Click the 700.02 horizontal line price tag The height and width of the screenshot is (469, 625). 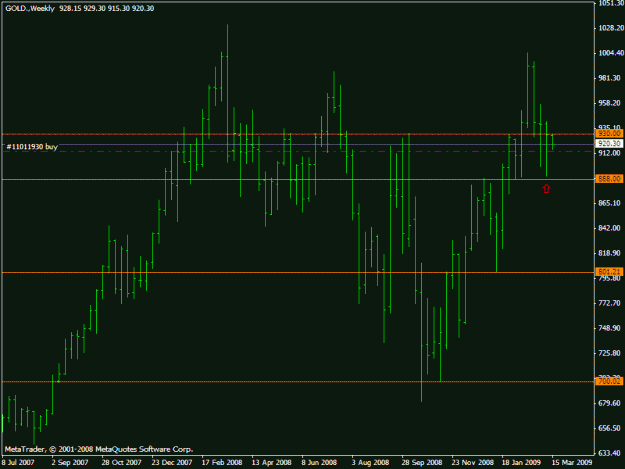609,381
